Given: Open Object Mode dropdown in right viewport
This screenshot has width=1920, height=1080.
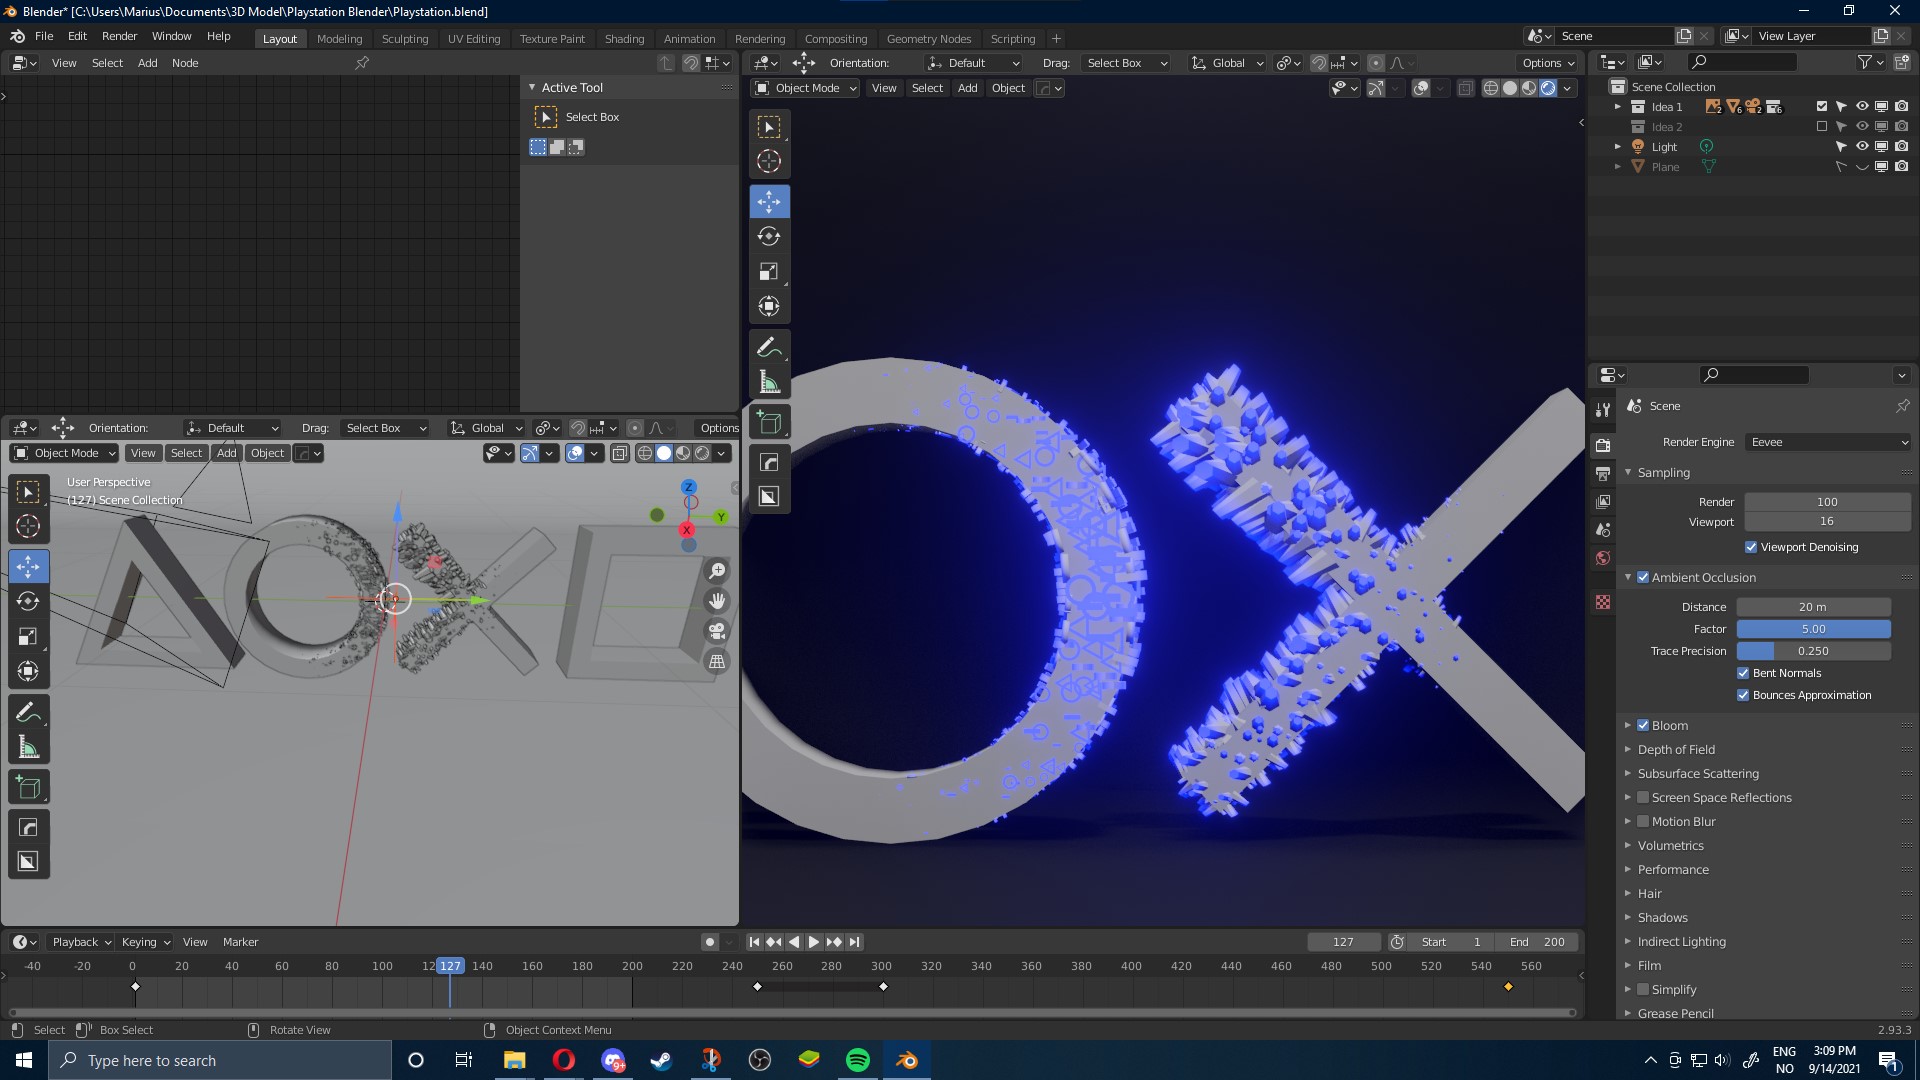Looking at the screenshot, I should (805, 88).
